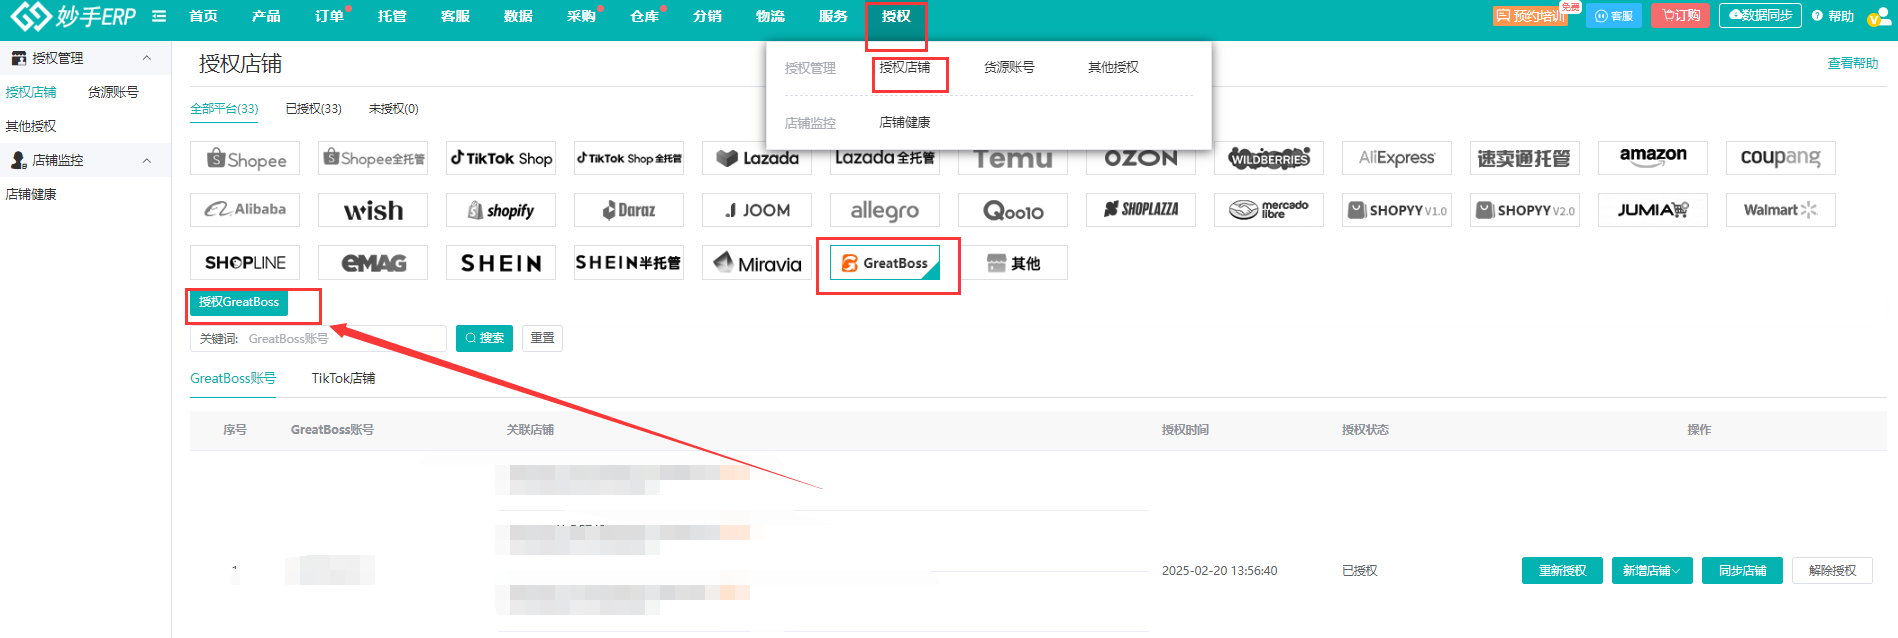Select the Shopee全托管 platform logo
The width and height of the screenshot is (1898, 638).
click(x=373, y=158)
